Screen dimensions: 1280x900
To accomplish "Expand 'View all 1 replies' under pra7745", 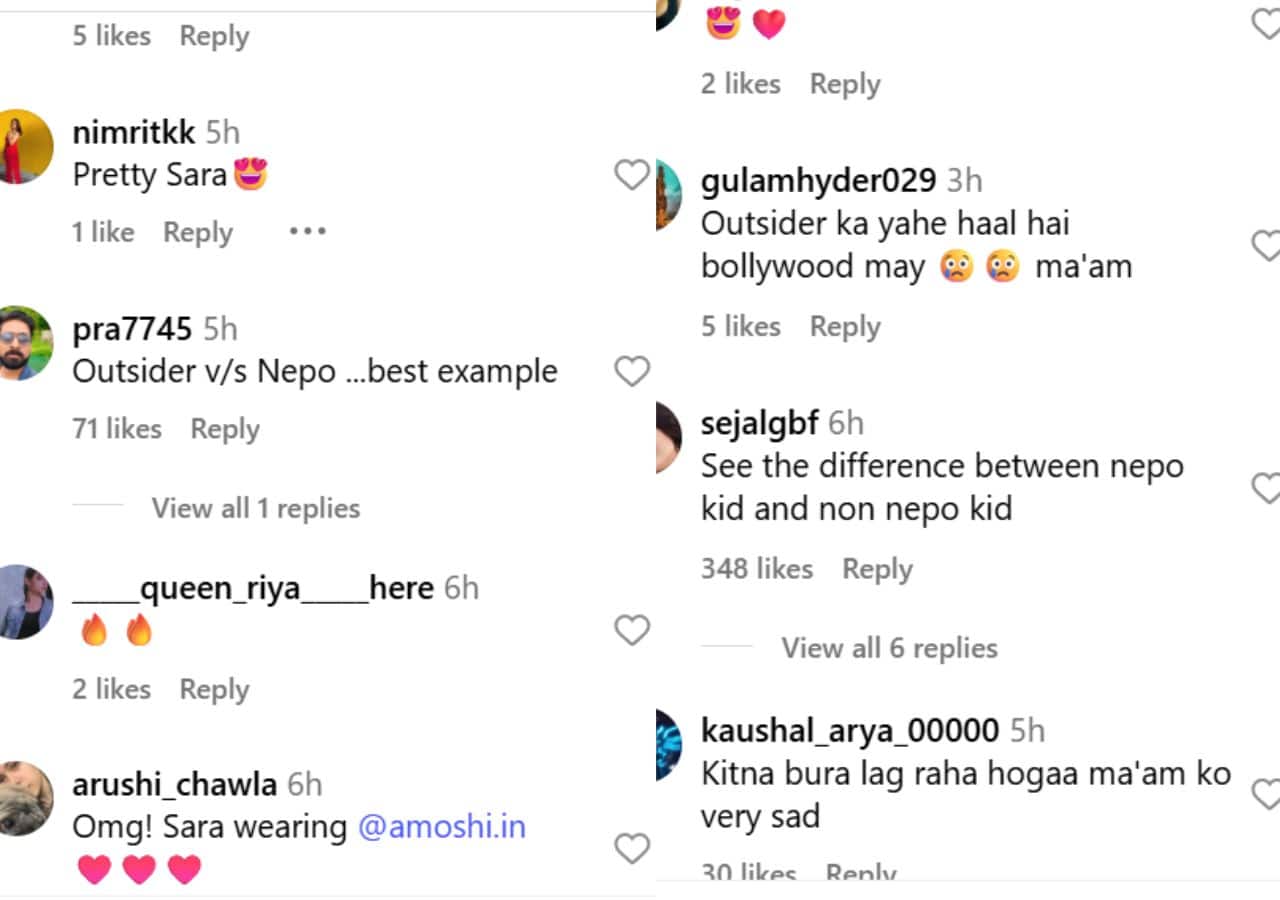I will click(255, 508).
